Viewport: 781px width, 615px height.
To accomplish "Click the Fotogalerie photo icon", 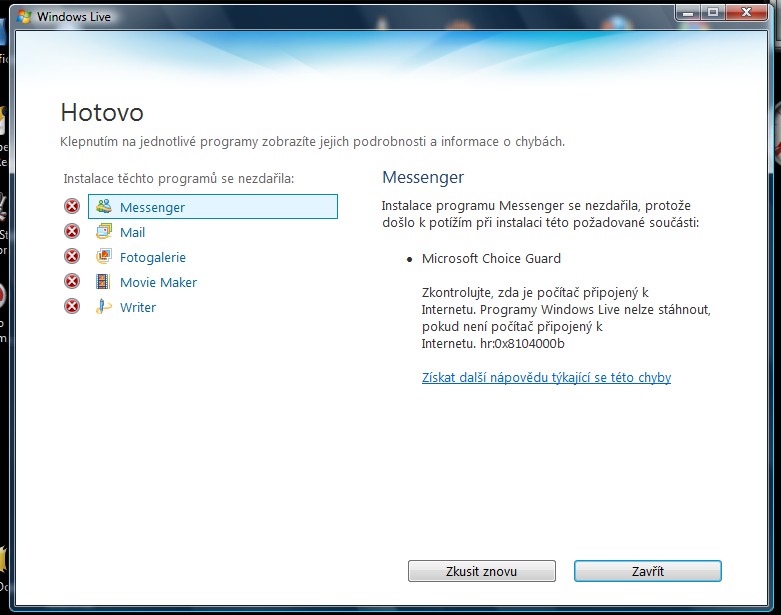I will (x=104, y=256).
